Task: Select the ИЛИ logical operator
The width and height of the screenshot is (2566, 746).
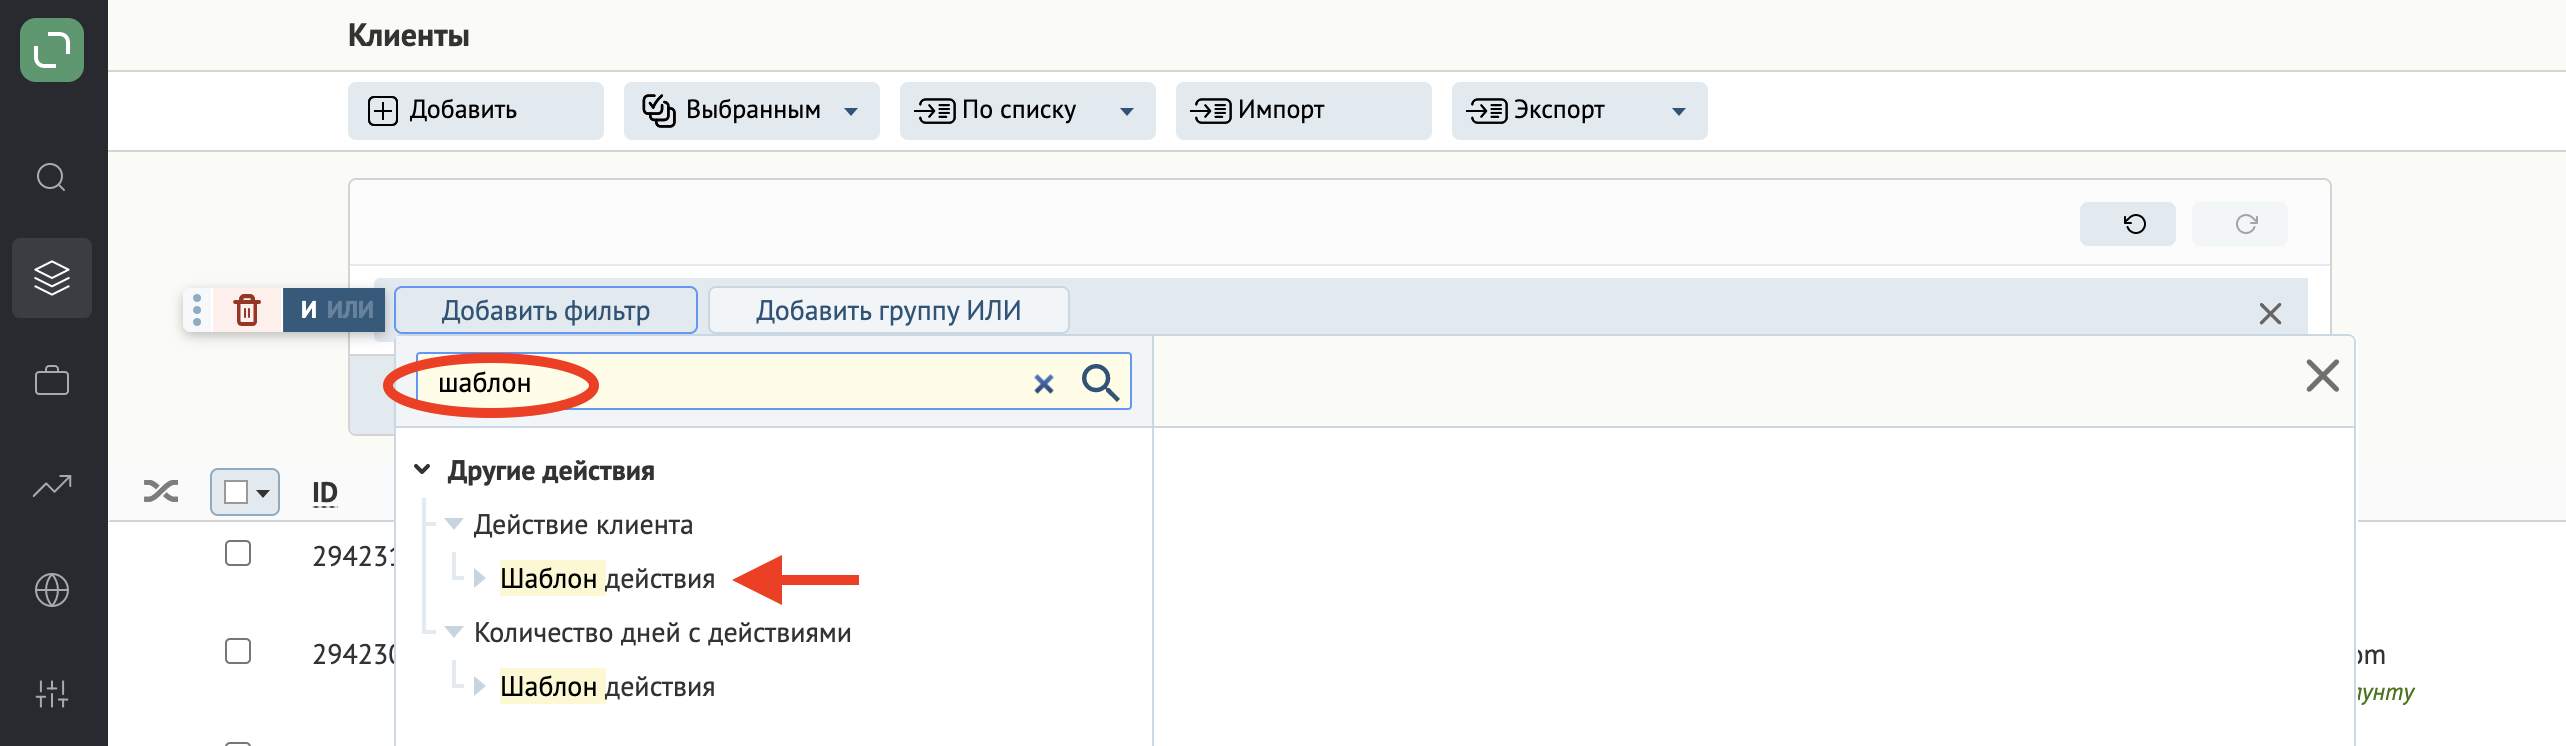Action: pyautogui.click(x=350, y=310)
